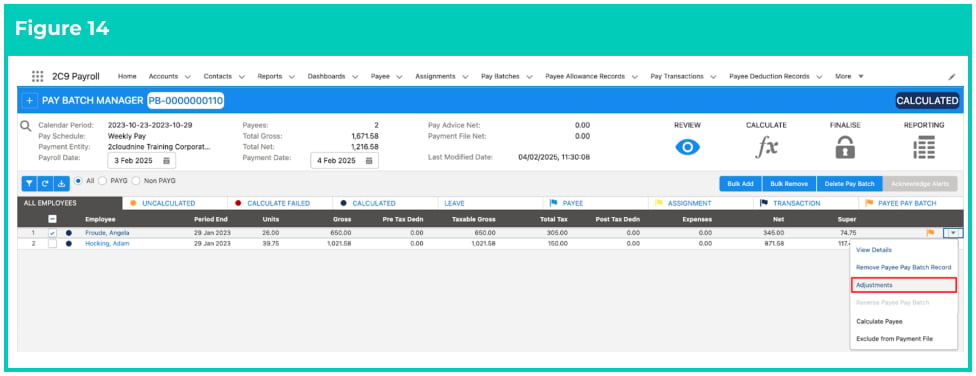Click the orange flag in Froude, Angela row
This screenshot has width=976, height=376.
(x=931, y=233)
